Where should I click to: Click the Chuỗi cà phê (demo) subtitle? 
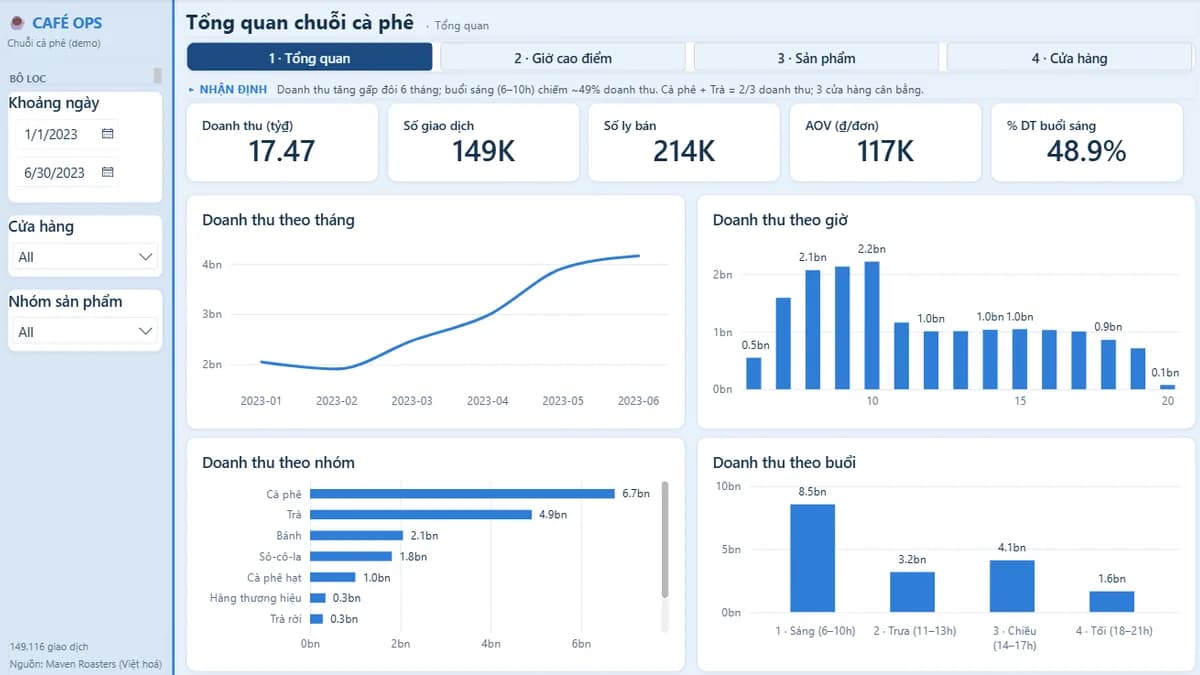tap(54, 43)
